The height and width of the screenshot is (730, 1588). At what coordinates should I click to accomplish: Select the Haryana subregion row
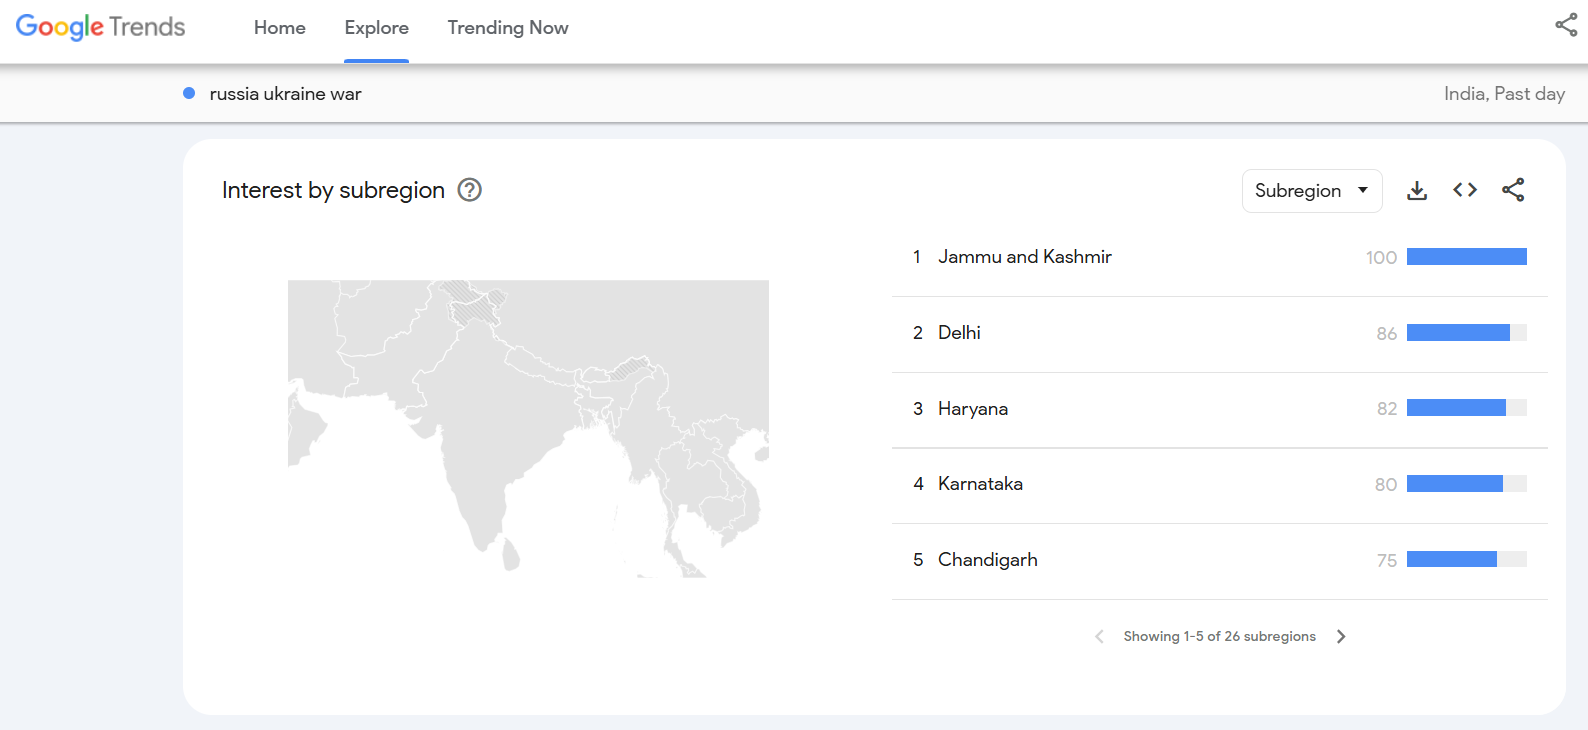[972, 409]
